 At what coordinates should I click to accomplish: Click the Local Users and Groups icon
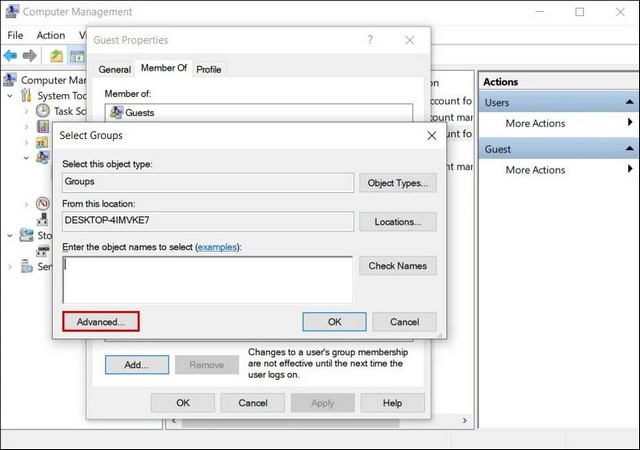tap(43, 157)
